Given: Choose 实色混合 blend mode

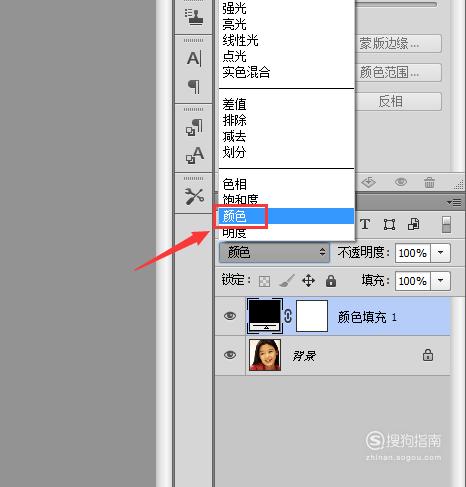Looking at the screenshot, I should (287, 72).
